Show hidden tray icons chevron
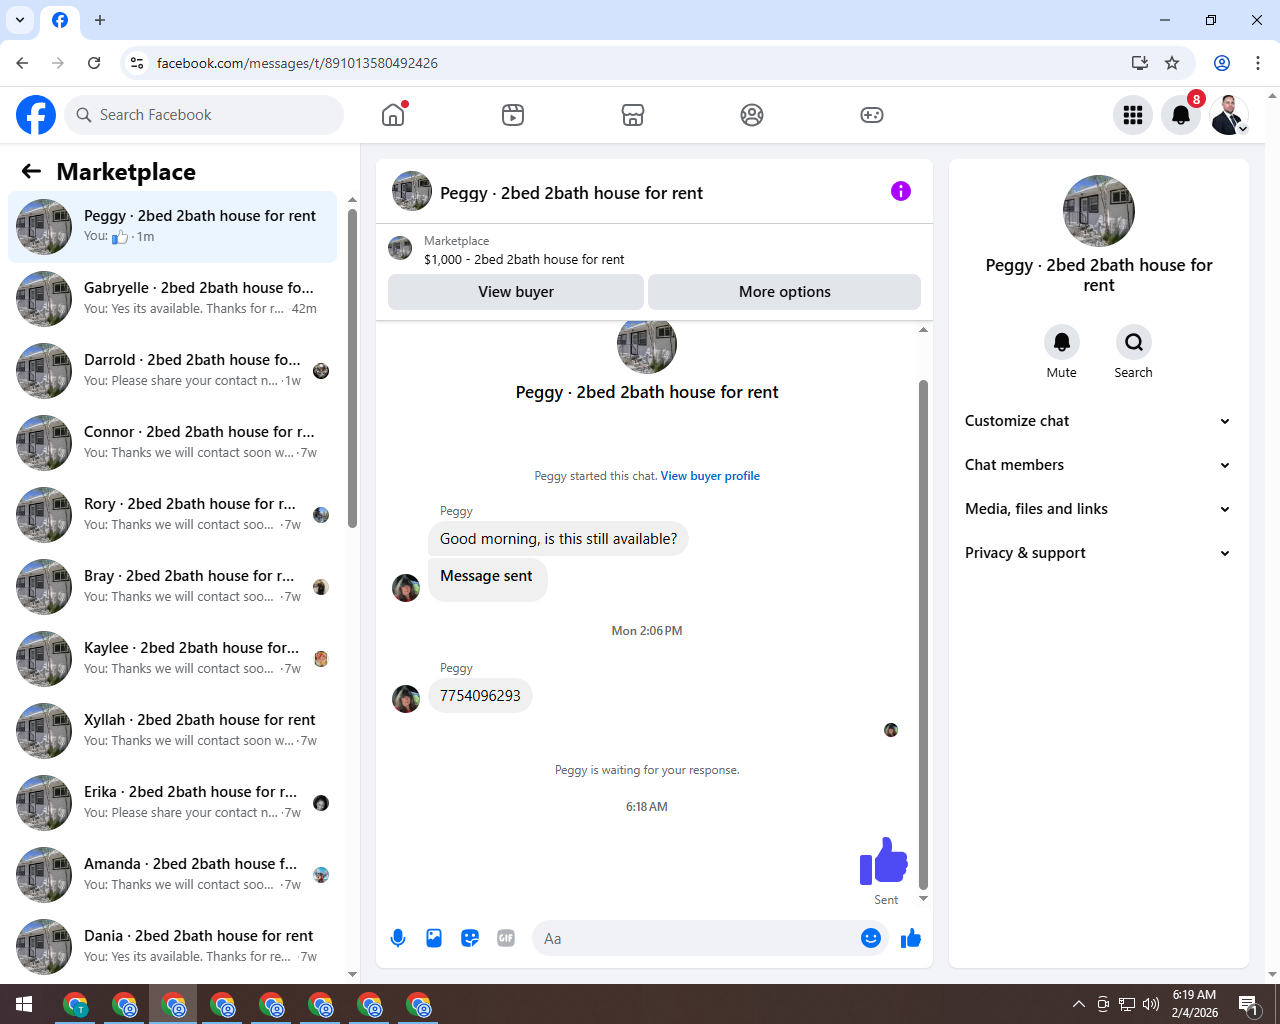This screenshot has height=1024, width=1280. pos(1078,1004)
